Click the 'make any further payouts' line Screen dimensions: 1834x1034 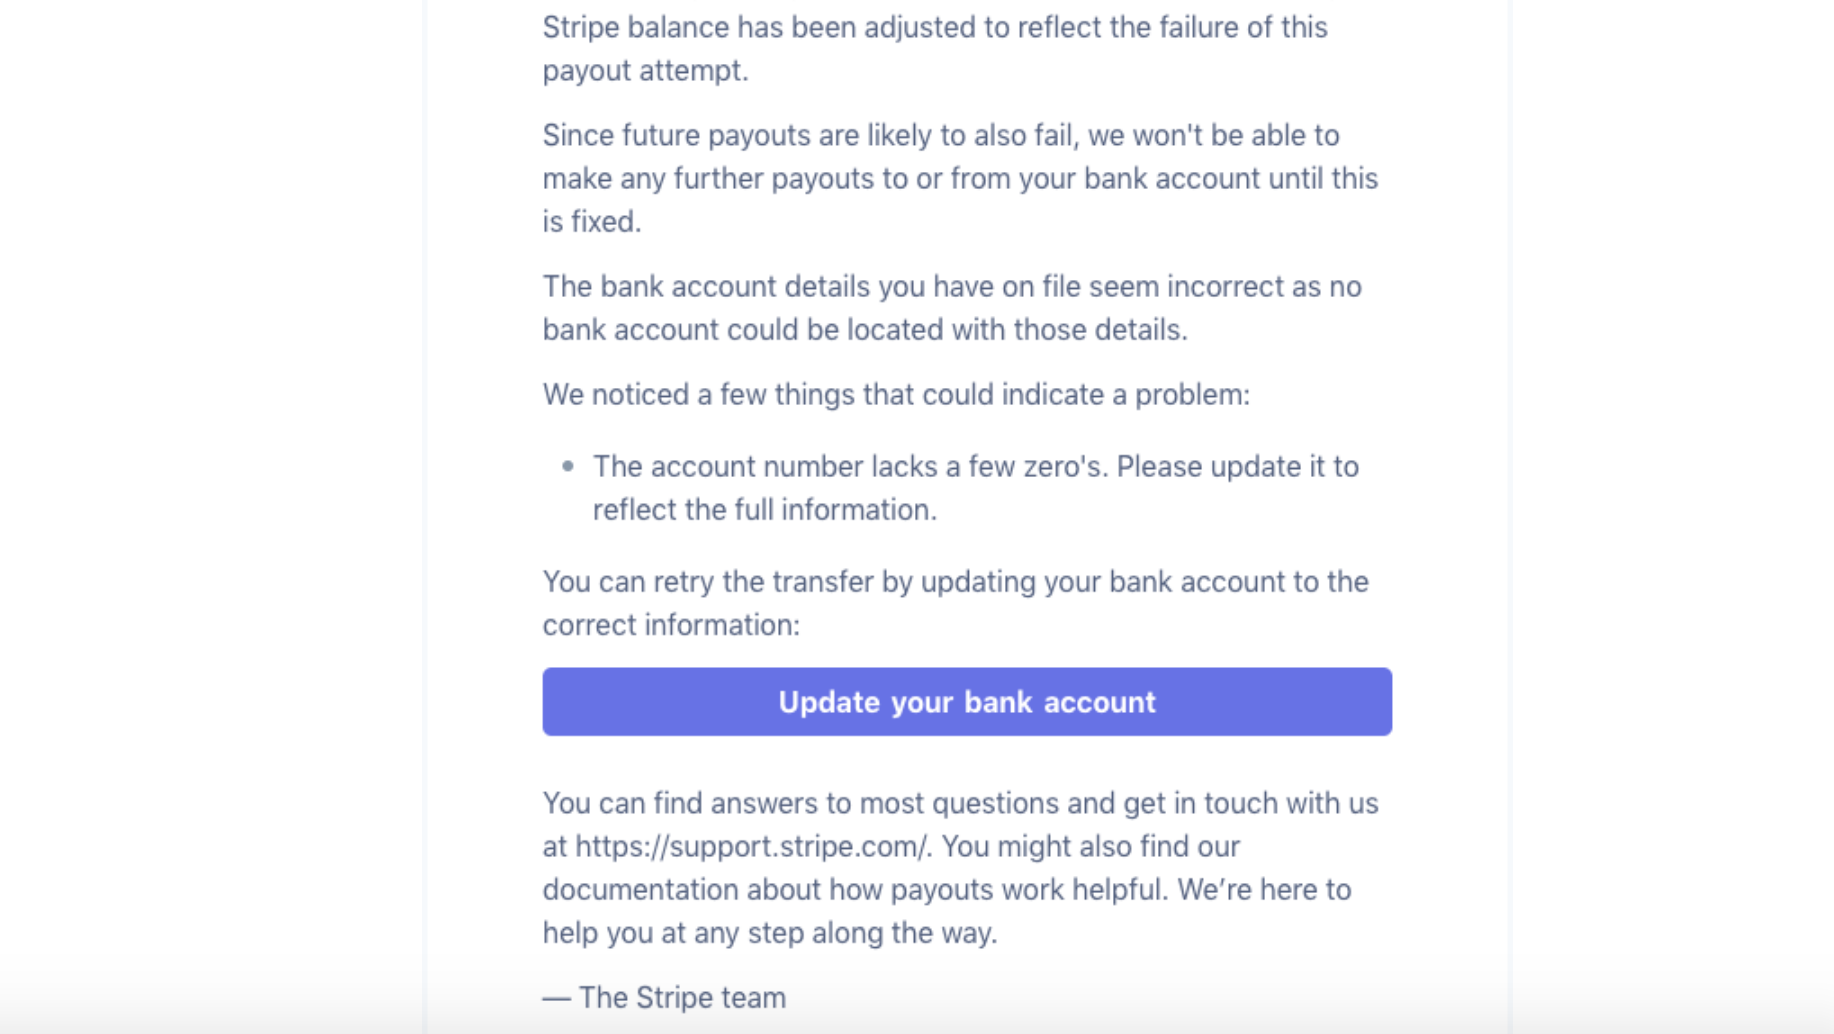tap(960, 179)
